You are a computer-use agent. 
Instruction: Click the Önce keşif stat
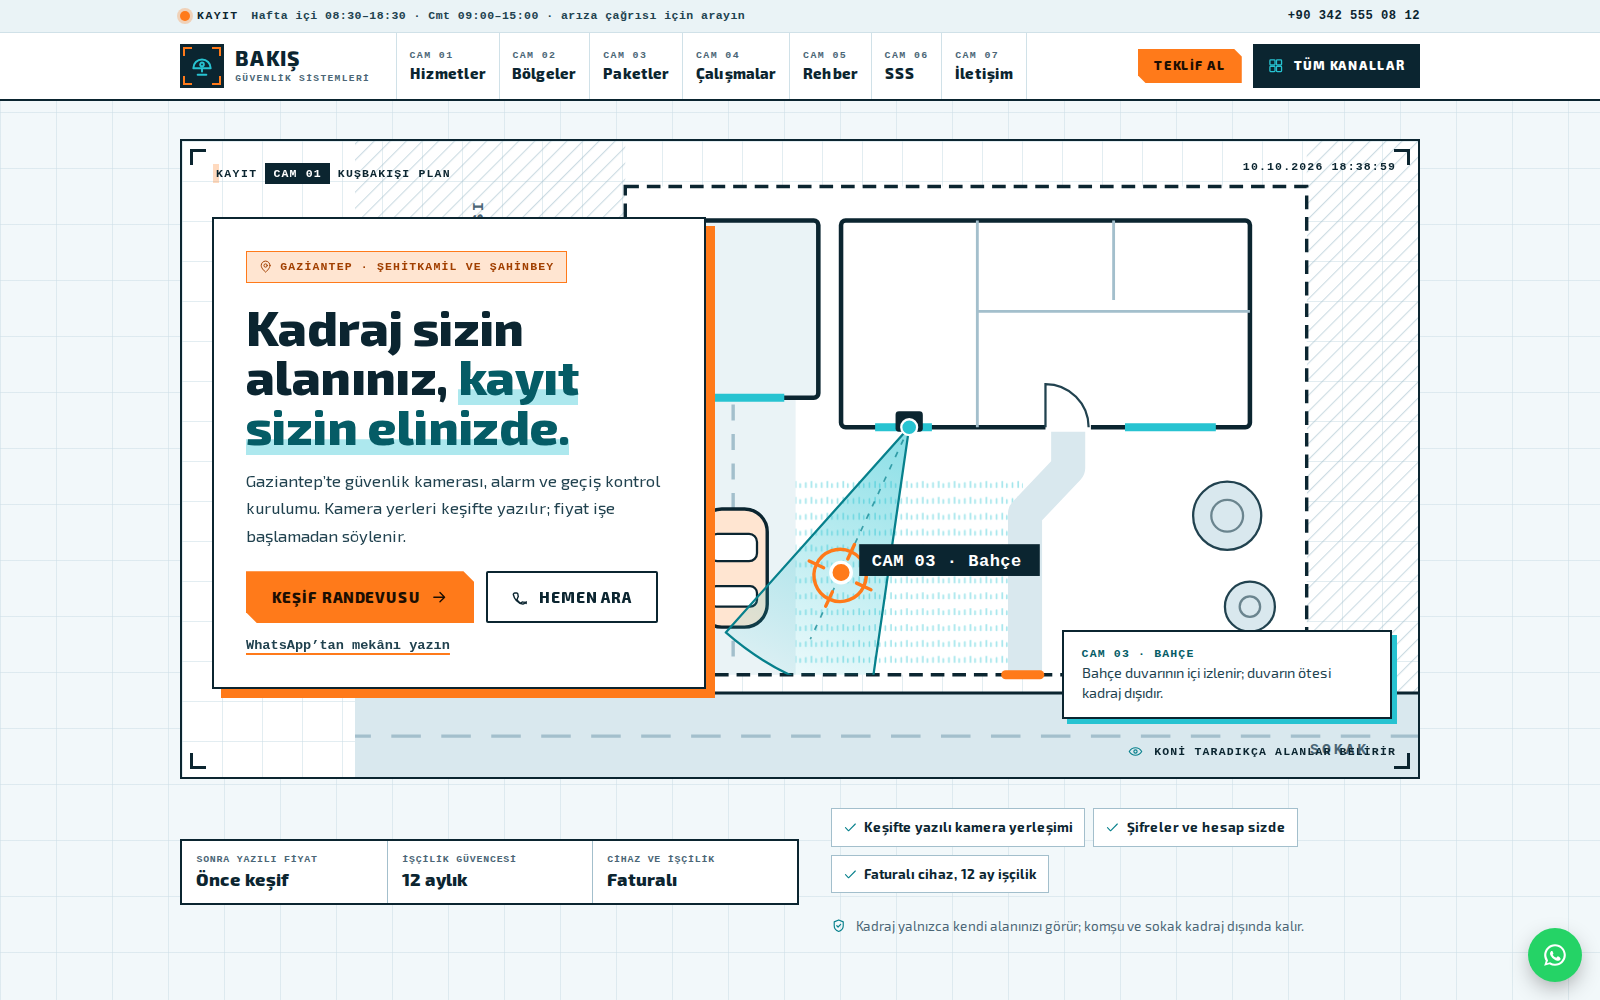(284, 872)
